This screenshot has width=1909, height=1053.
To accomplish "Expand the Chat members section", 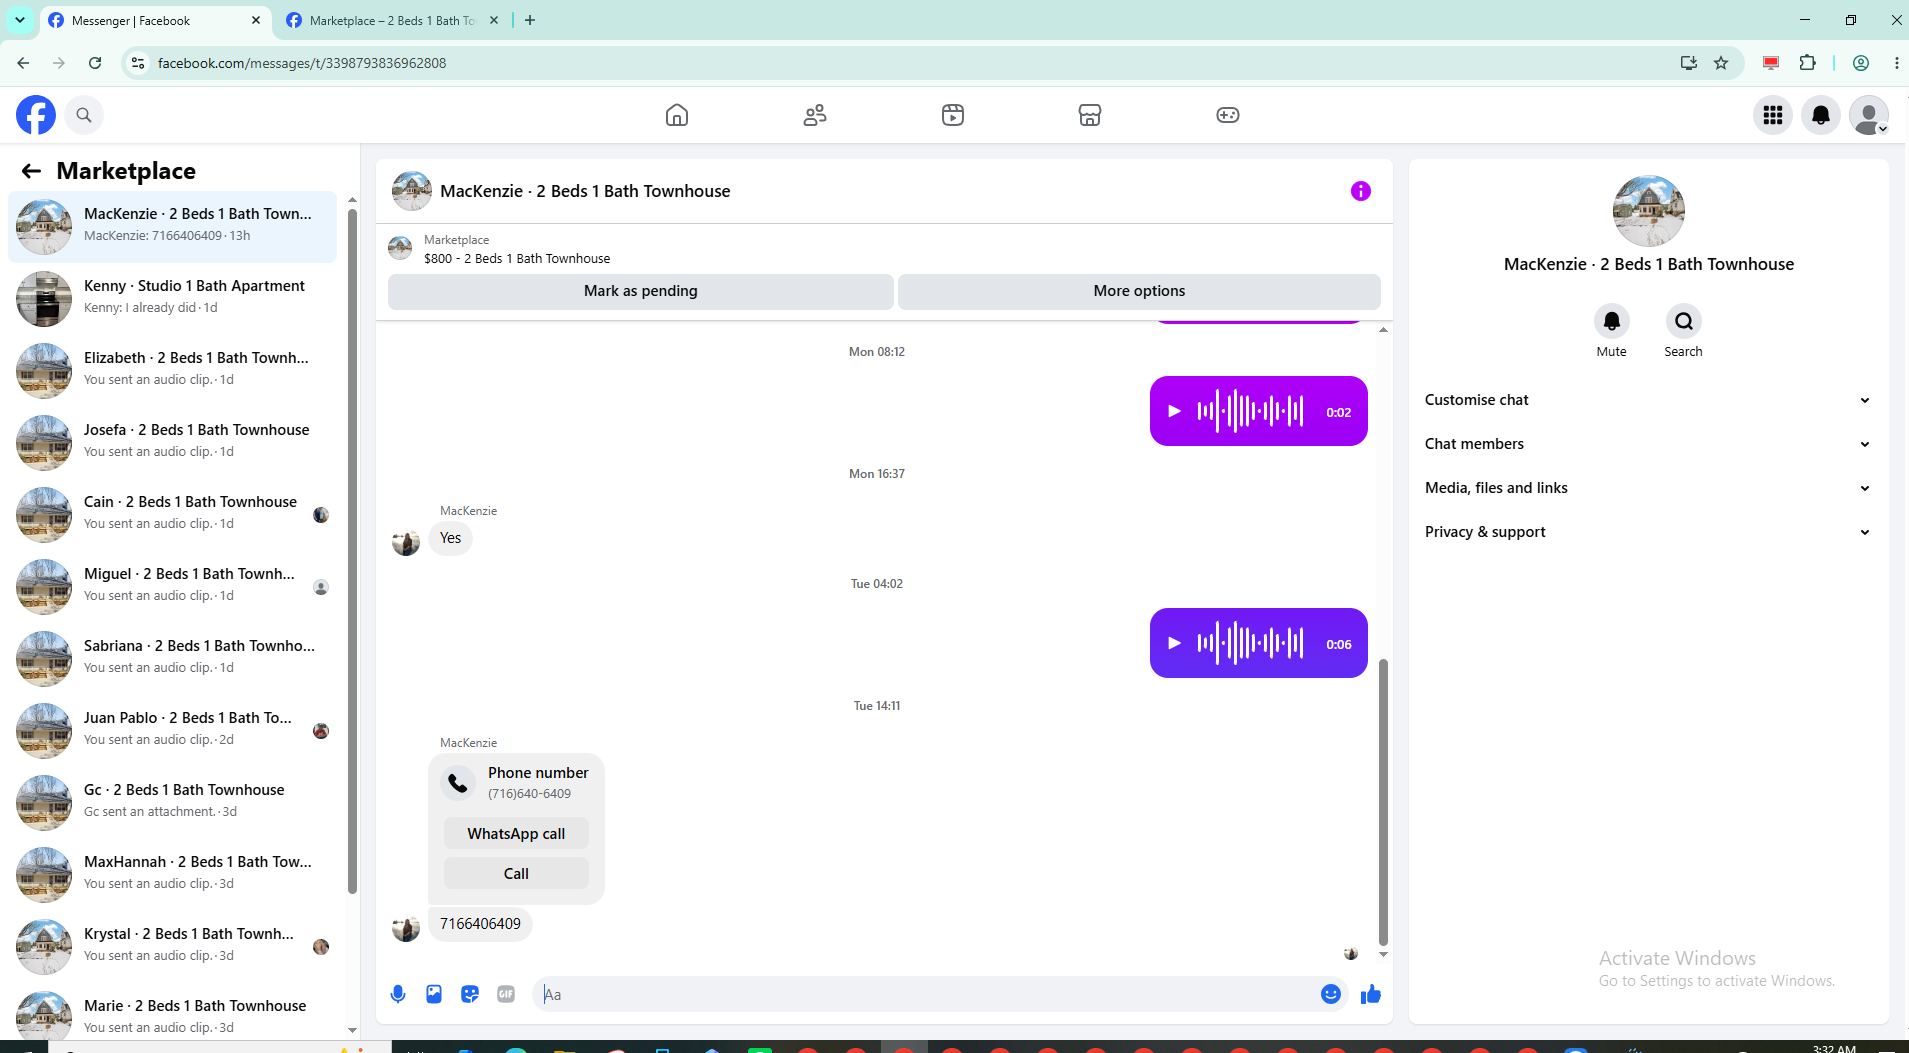I will (1648, 444).
